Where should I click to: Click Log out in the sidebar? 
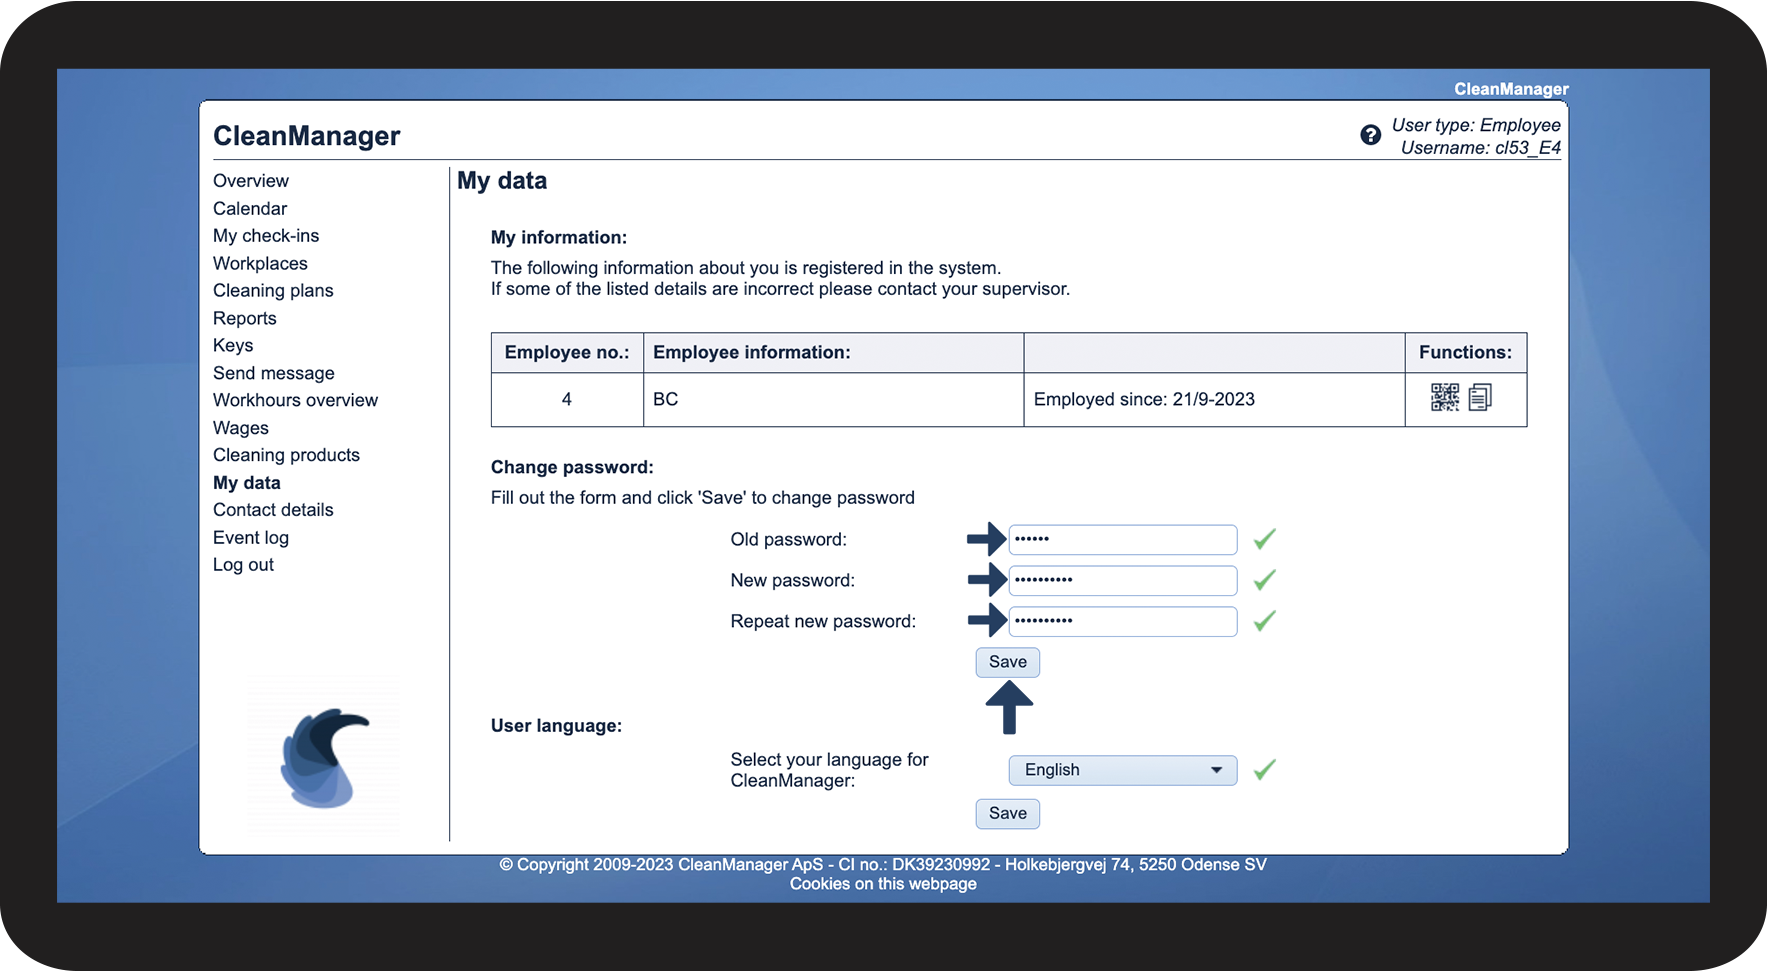[x=243, y=565]
